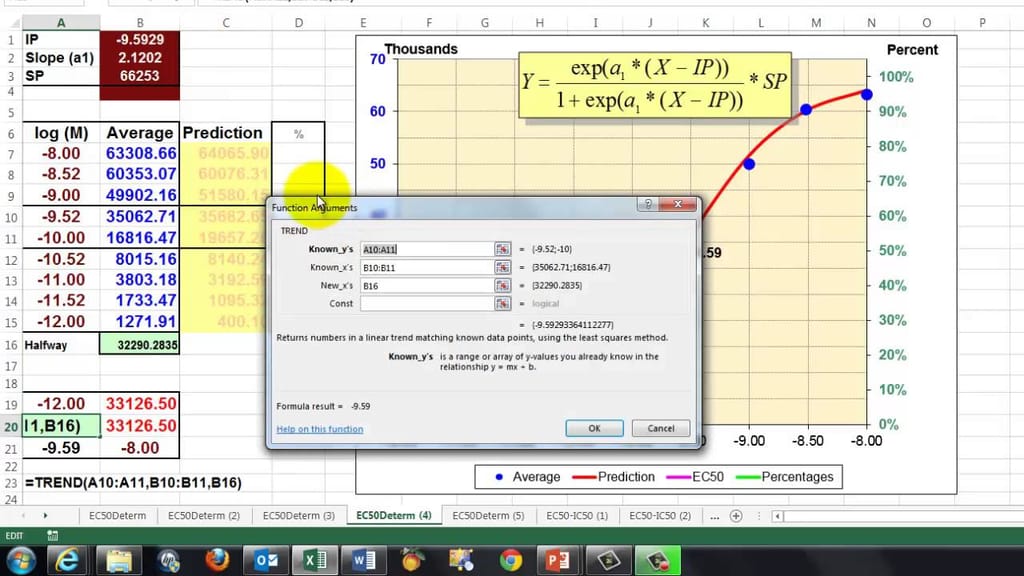Cancel the TREND function dialog
Viewport: 1024px width, 576px height.
pos(660,428)
